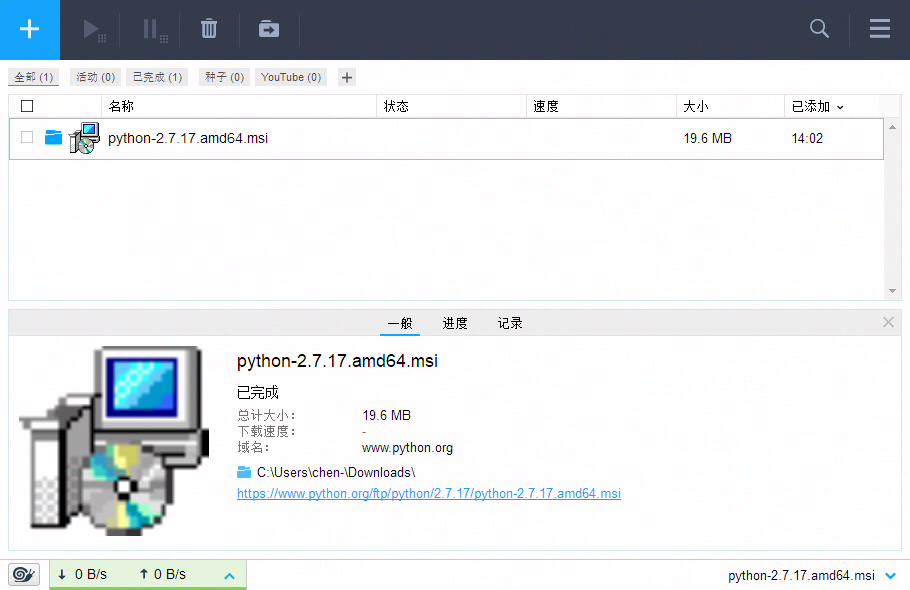Image resolution: width=910 pixels, height=590 pixels.
Task: Click the large installer thumbnail in details
Action: 114,441
